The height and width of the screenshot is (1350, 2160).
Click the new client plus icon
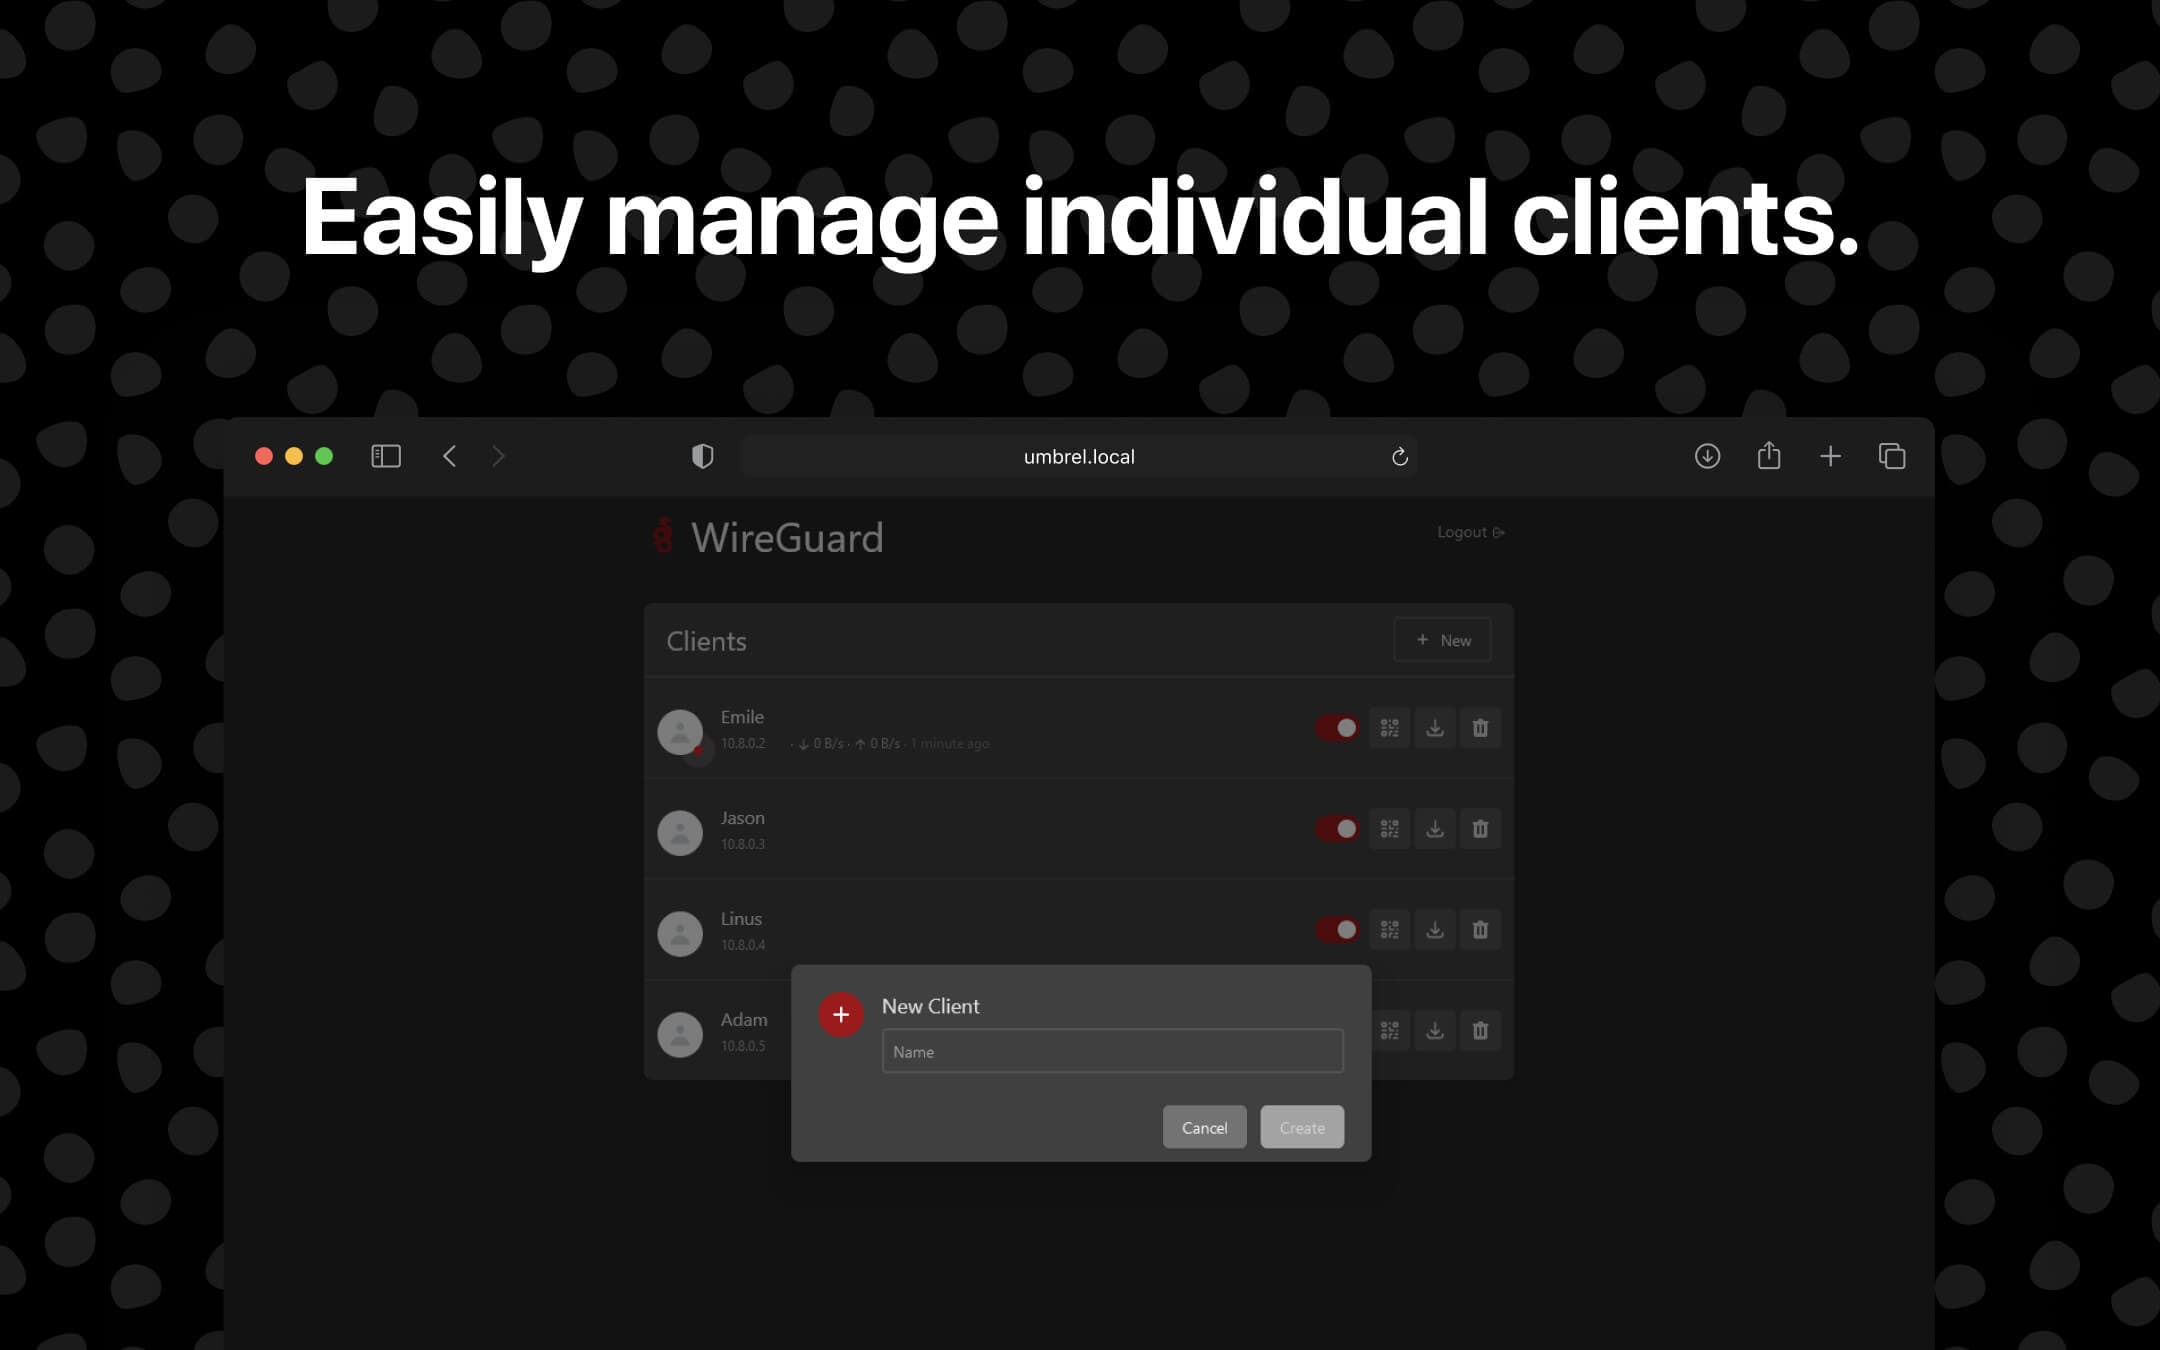pos(840,1014)
